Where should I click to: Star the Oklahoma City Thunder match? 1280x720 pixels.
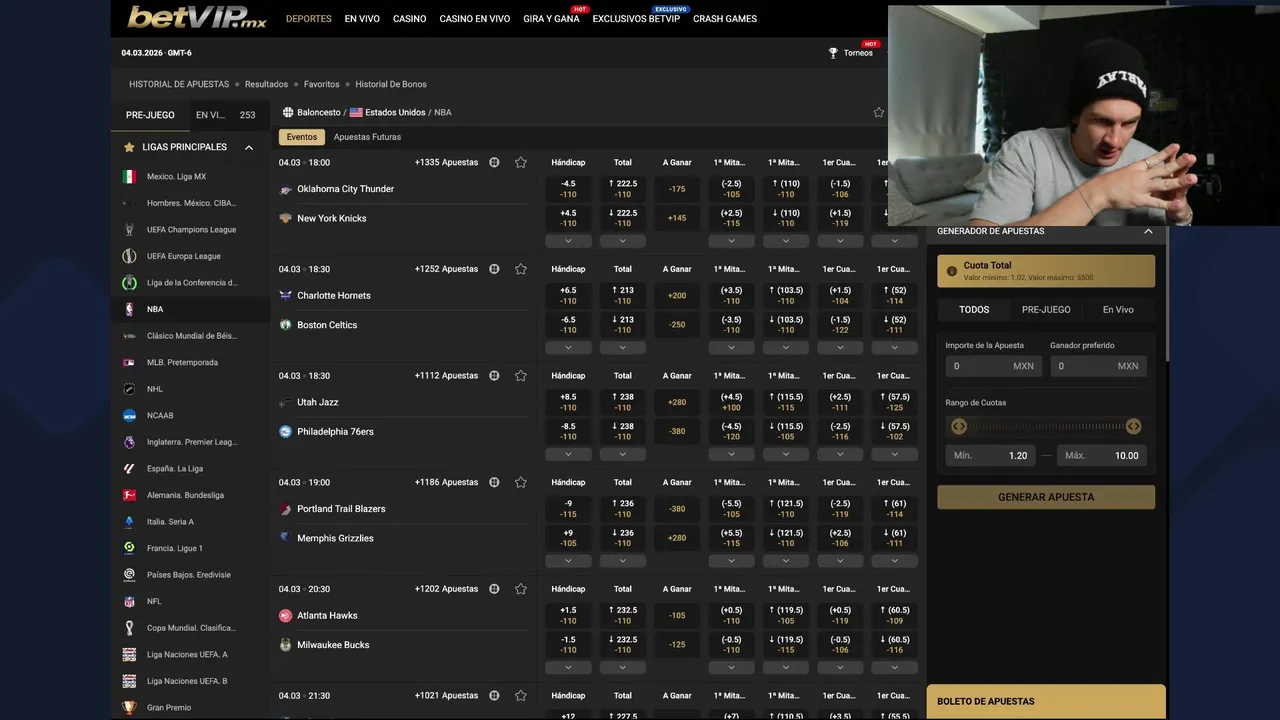521,162
